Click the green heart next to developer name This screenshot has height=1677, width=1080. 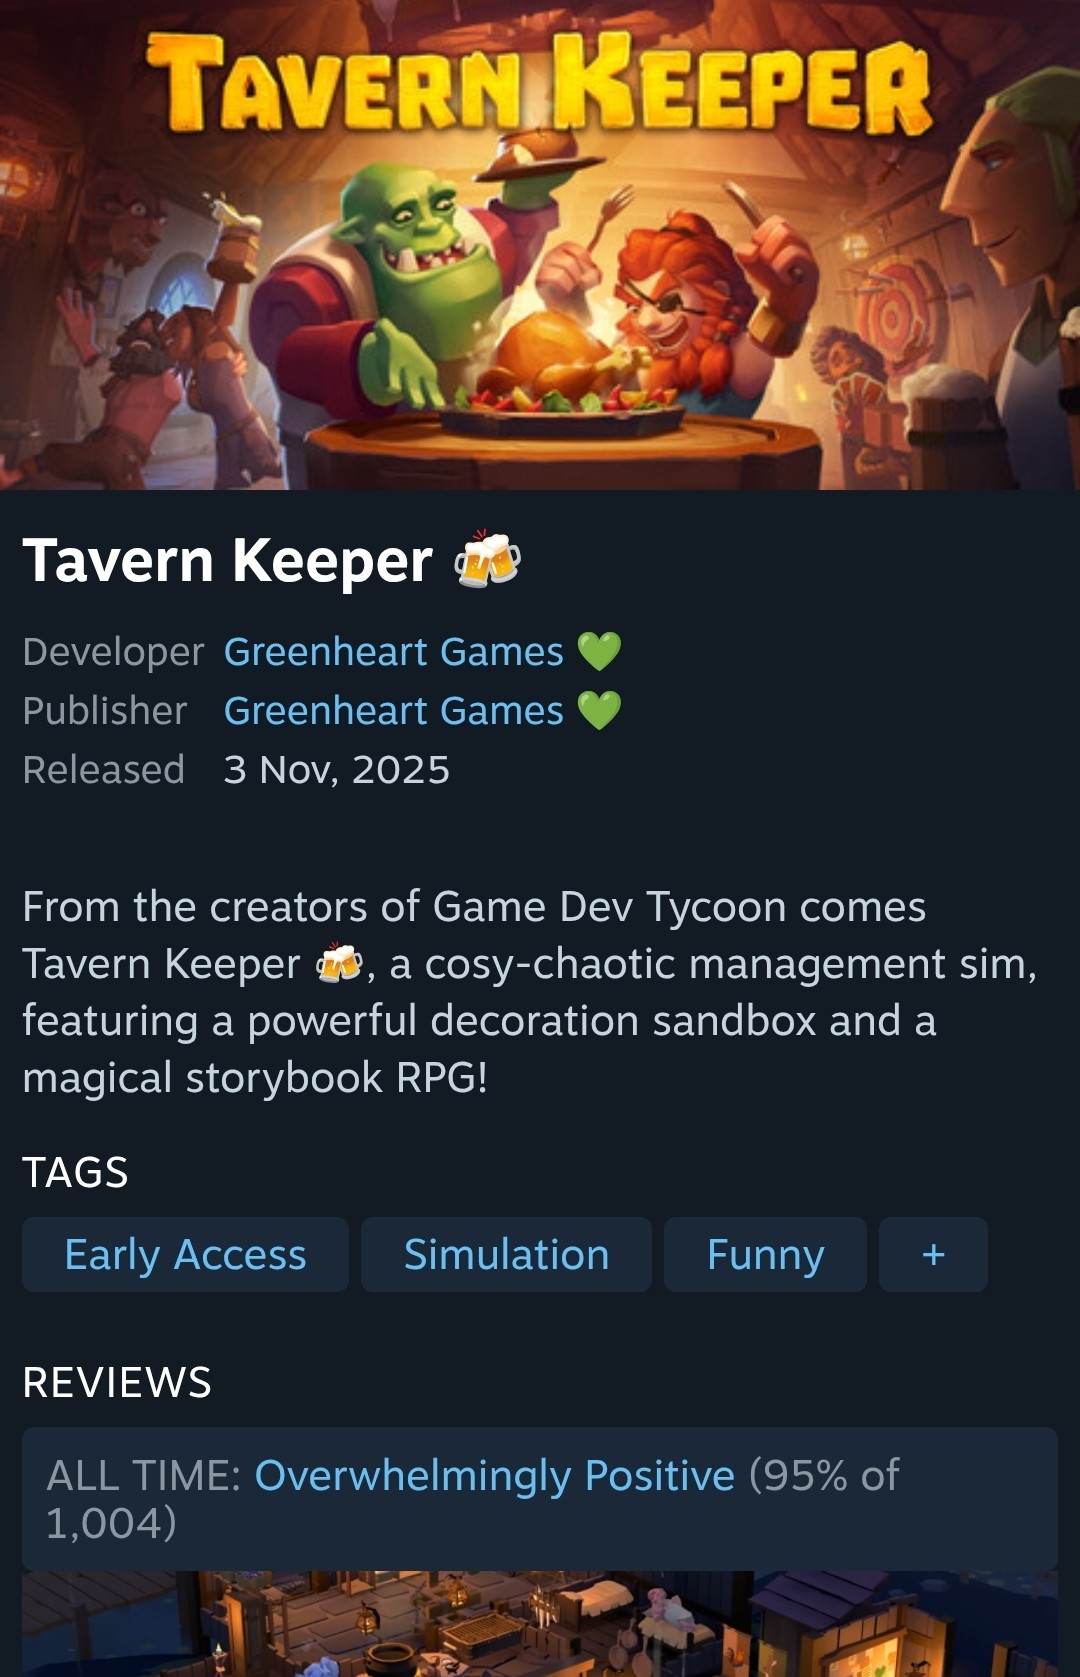pyautogui.click(x=599, y=652)
